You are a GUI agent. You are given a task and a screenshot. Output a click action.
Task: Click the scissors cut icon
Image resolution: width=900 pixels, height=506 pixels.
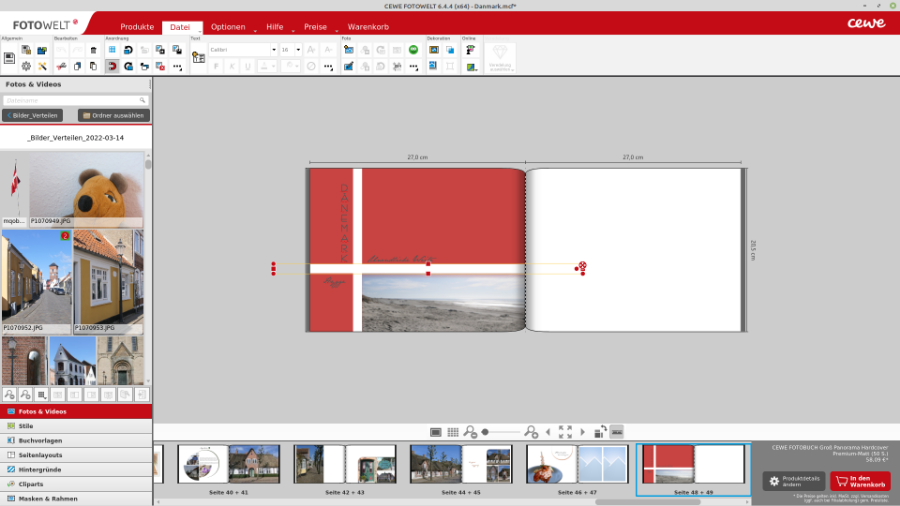(60, 66)
